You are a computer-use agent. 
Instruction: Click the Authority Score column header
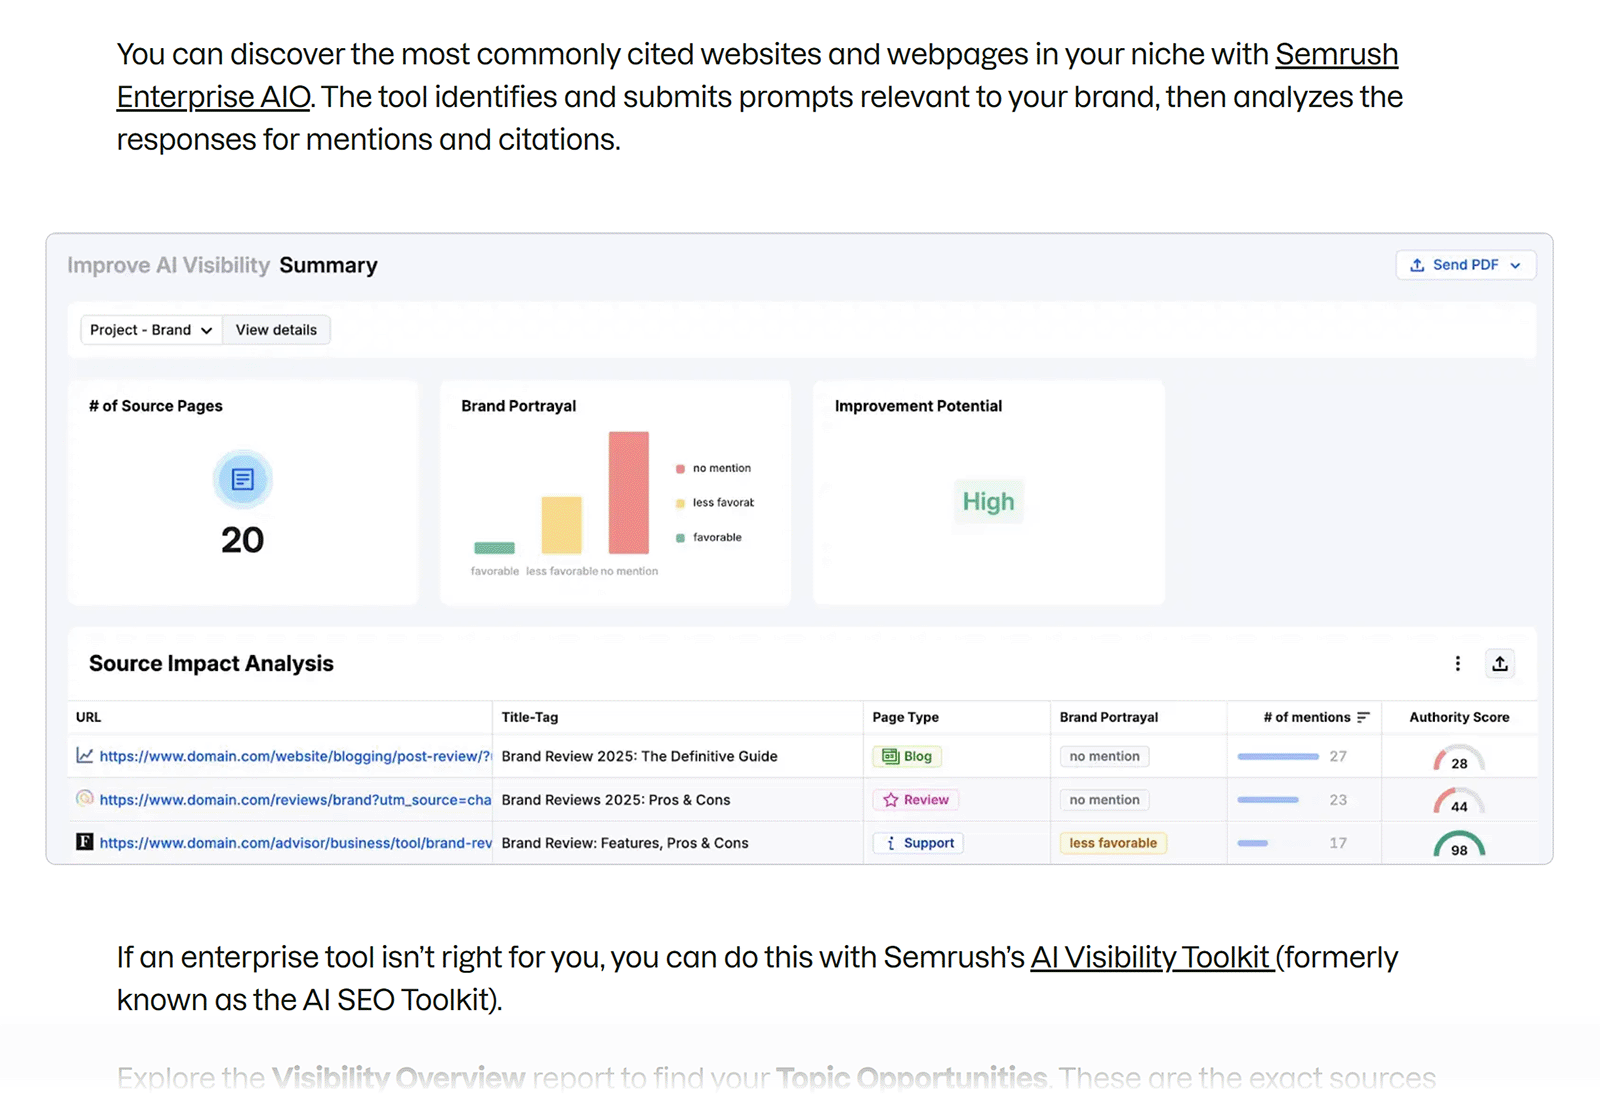(x=1459, y=717)
